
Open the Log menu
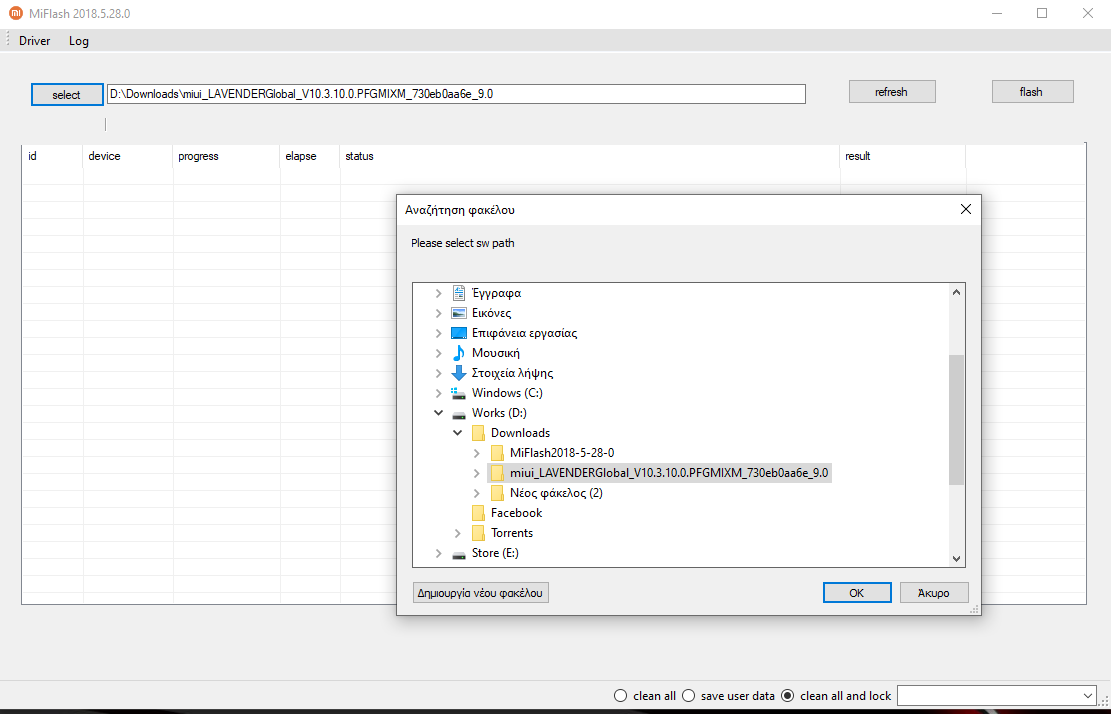click(79, 41)
